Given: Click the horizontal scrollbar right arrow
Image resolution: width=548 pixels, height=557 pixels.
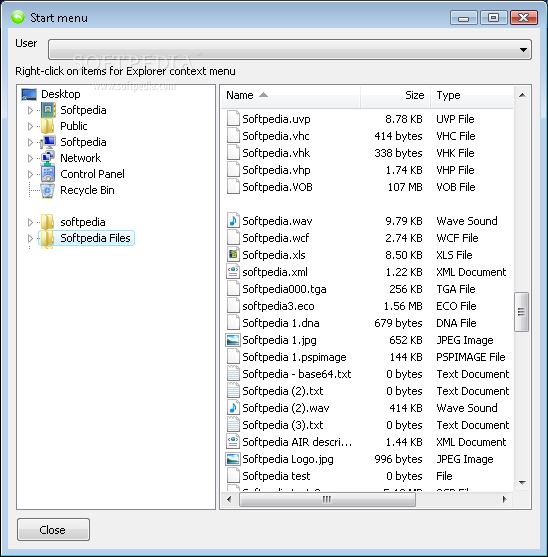Looking at the screenshot, I should [504, 499].
